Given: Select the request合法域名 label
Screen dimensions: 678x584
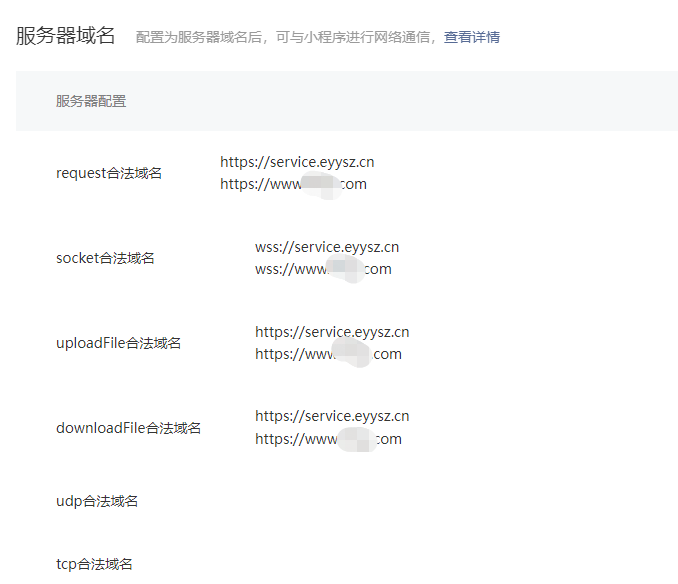Looking at the screenshot, I should [x=109, y=173].
